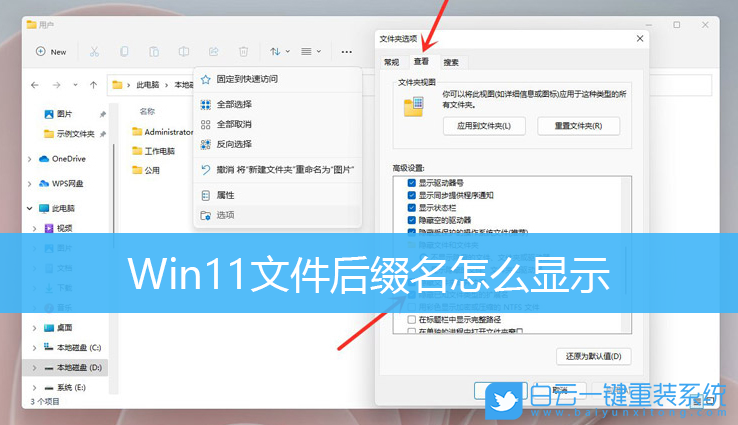Choose 全部取消 menu item
This screenshot has height=425, width=738.
tap(278, 124)
